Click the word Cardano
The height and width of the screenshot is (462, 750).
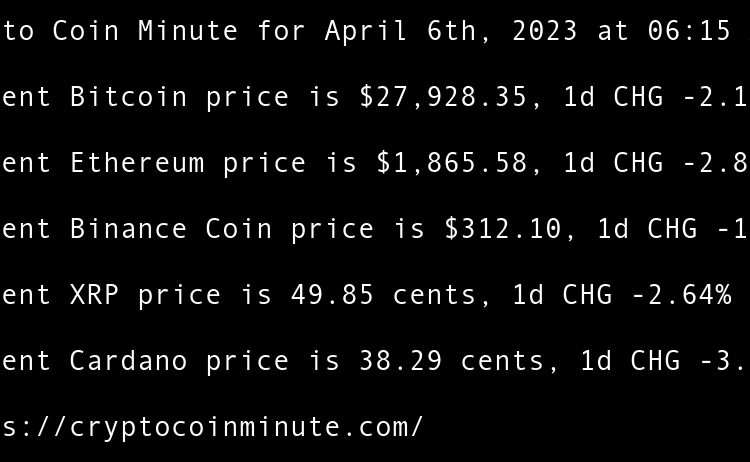[128, 361]
